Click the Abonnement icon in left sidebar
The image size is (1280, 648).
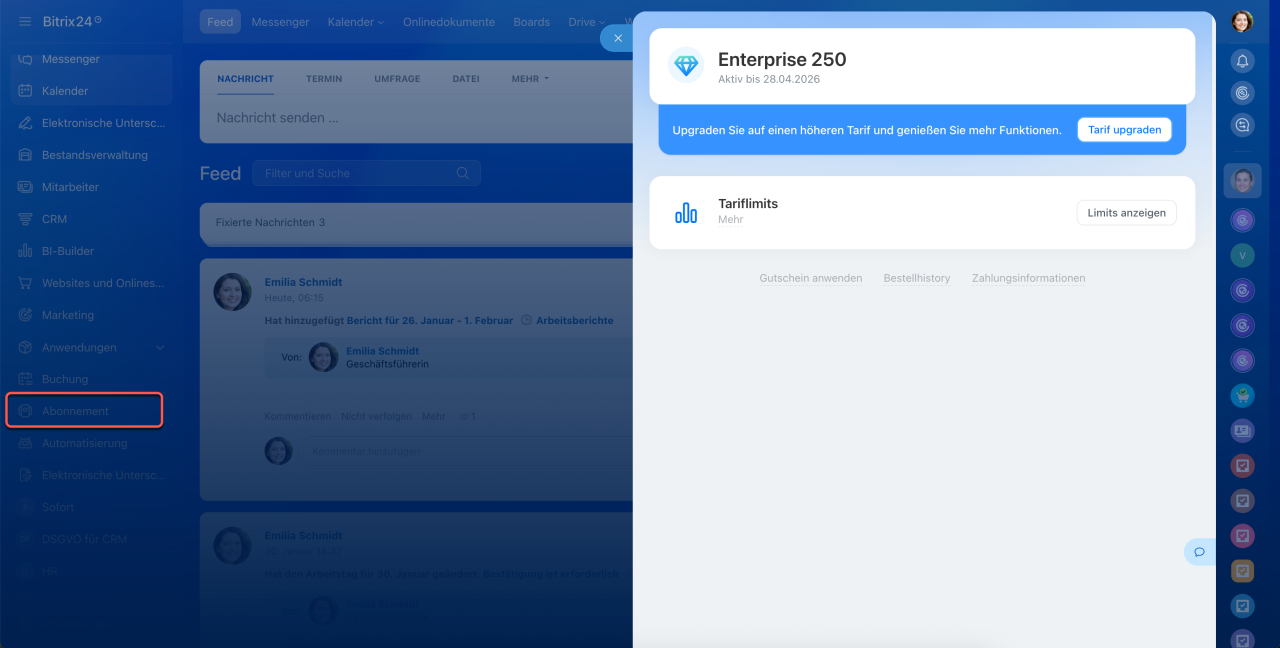pyautogui.click(x=25, y=411)
